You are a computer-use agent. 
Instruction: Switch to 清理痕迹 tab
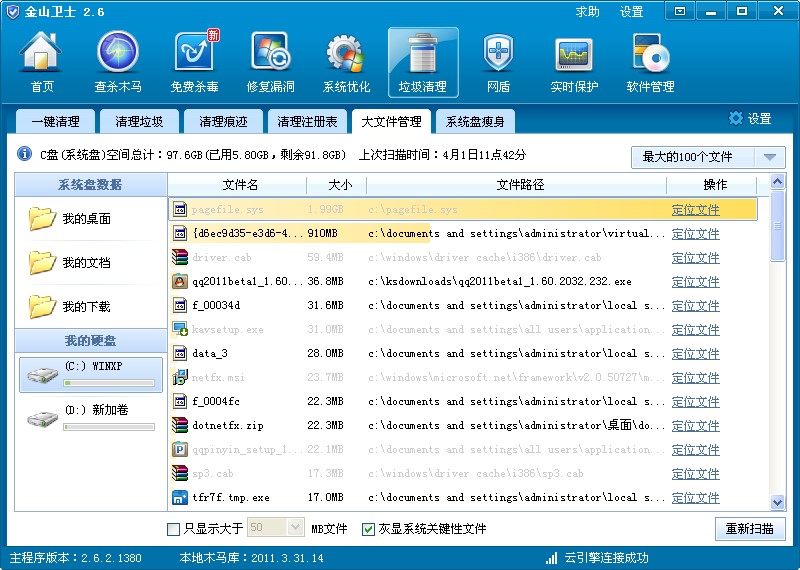(x=223, y=121)
